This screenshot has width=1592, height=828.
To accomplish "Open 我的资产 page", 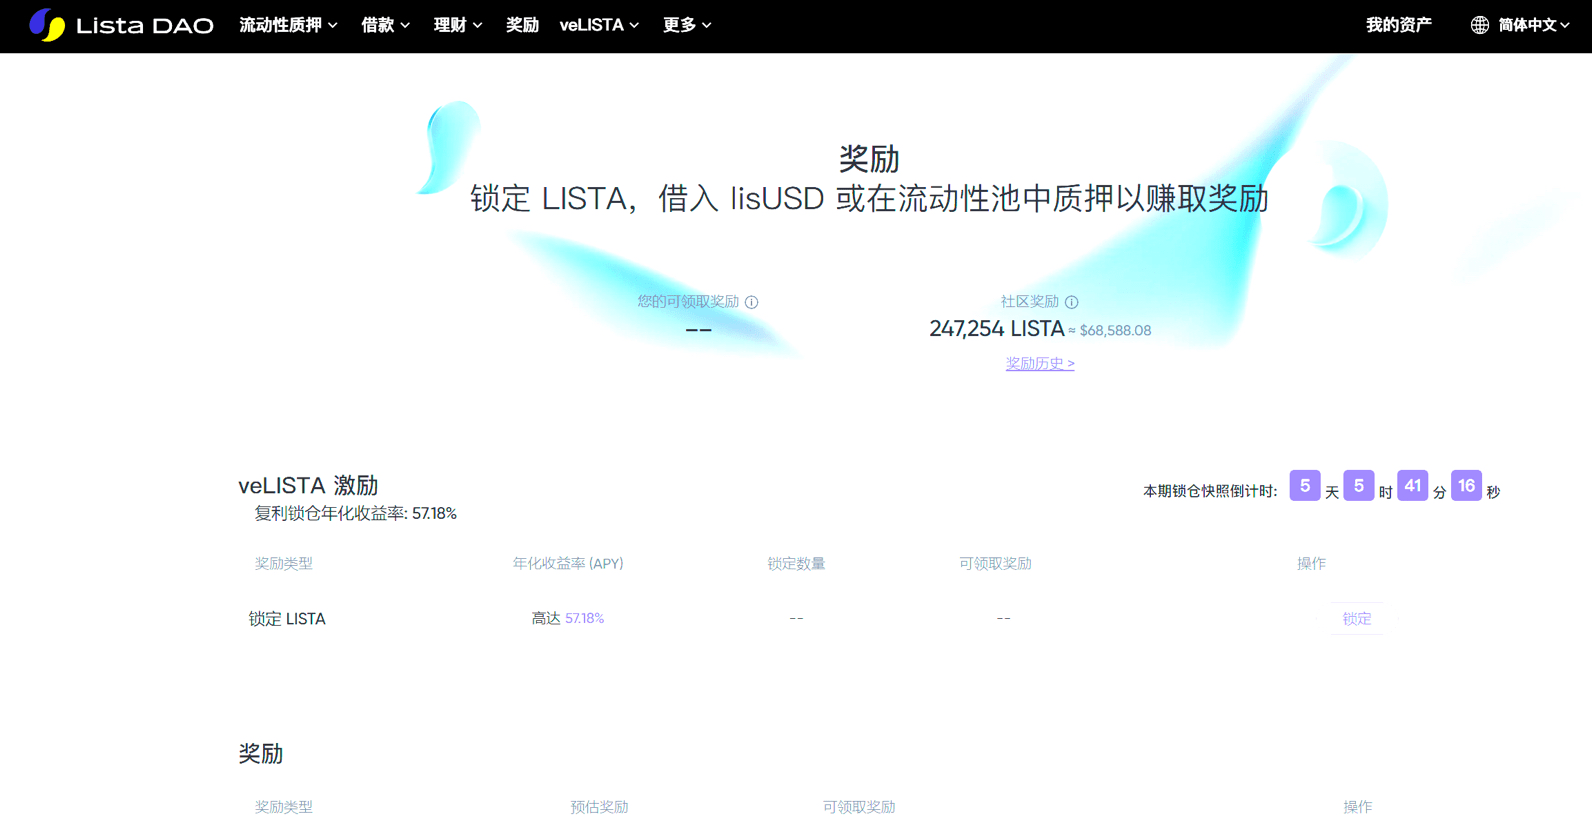I will point(1399,25).
